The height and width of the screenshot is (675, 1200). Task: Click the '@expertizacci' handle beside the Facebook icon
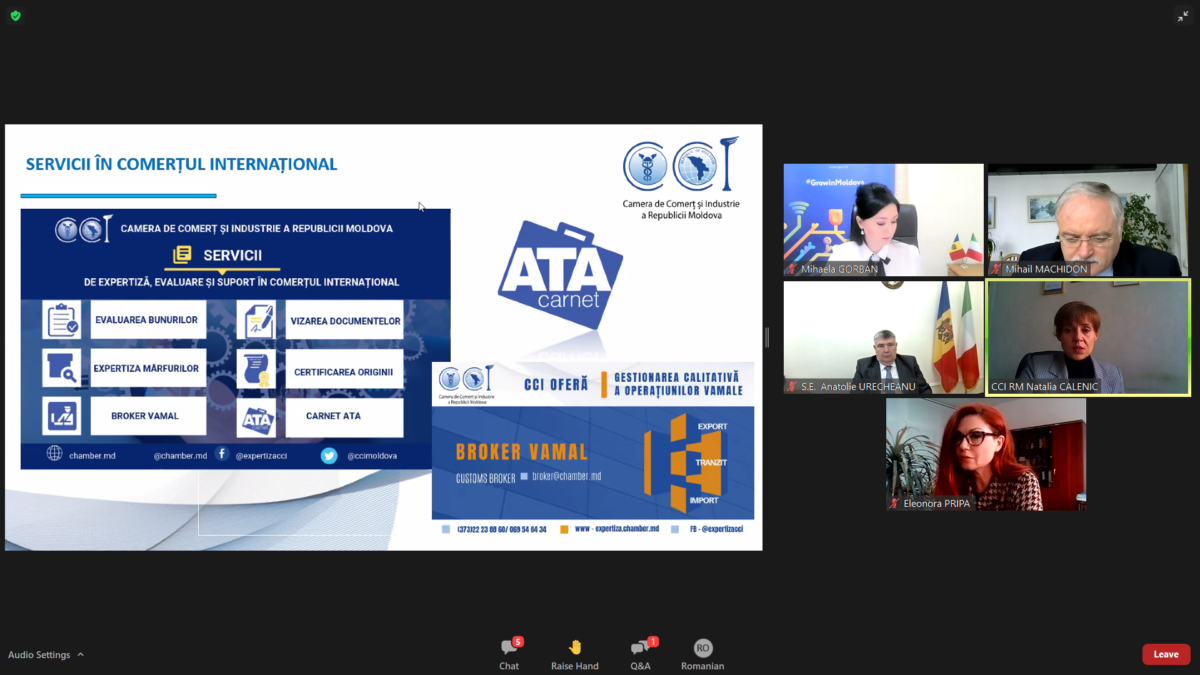point(263,455)
